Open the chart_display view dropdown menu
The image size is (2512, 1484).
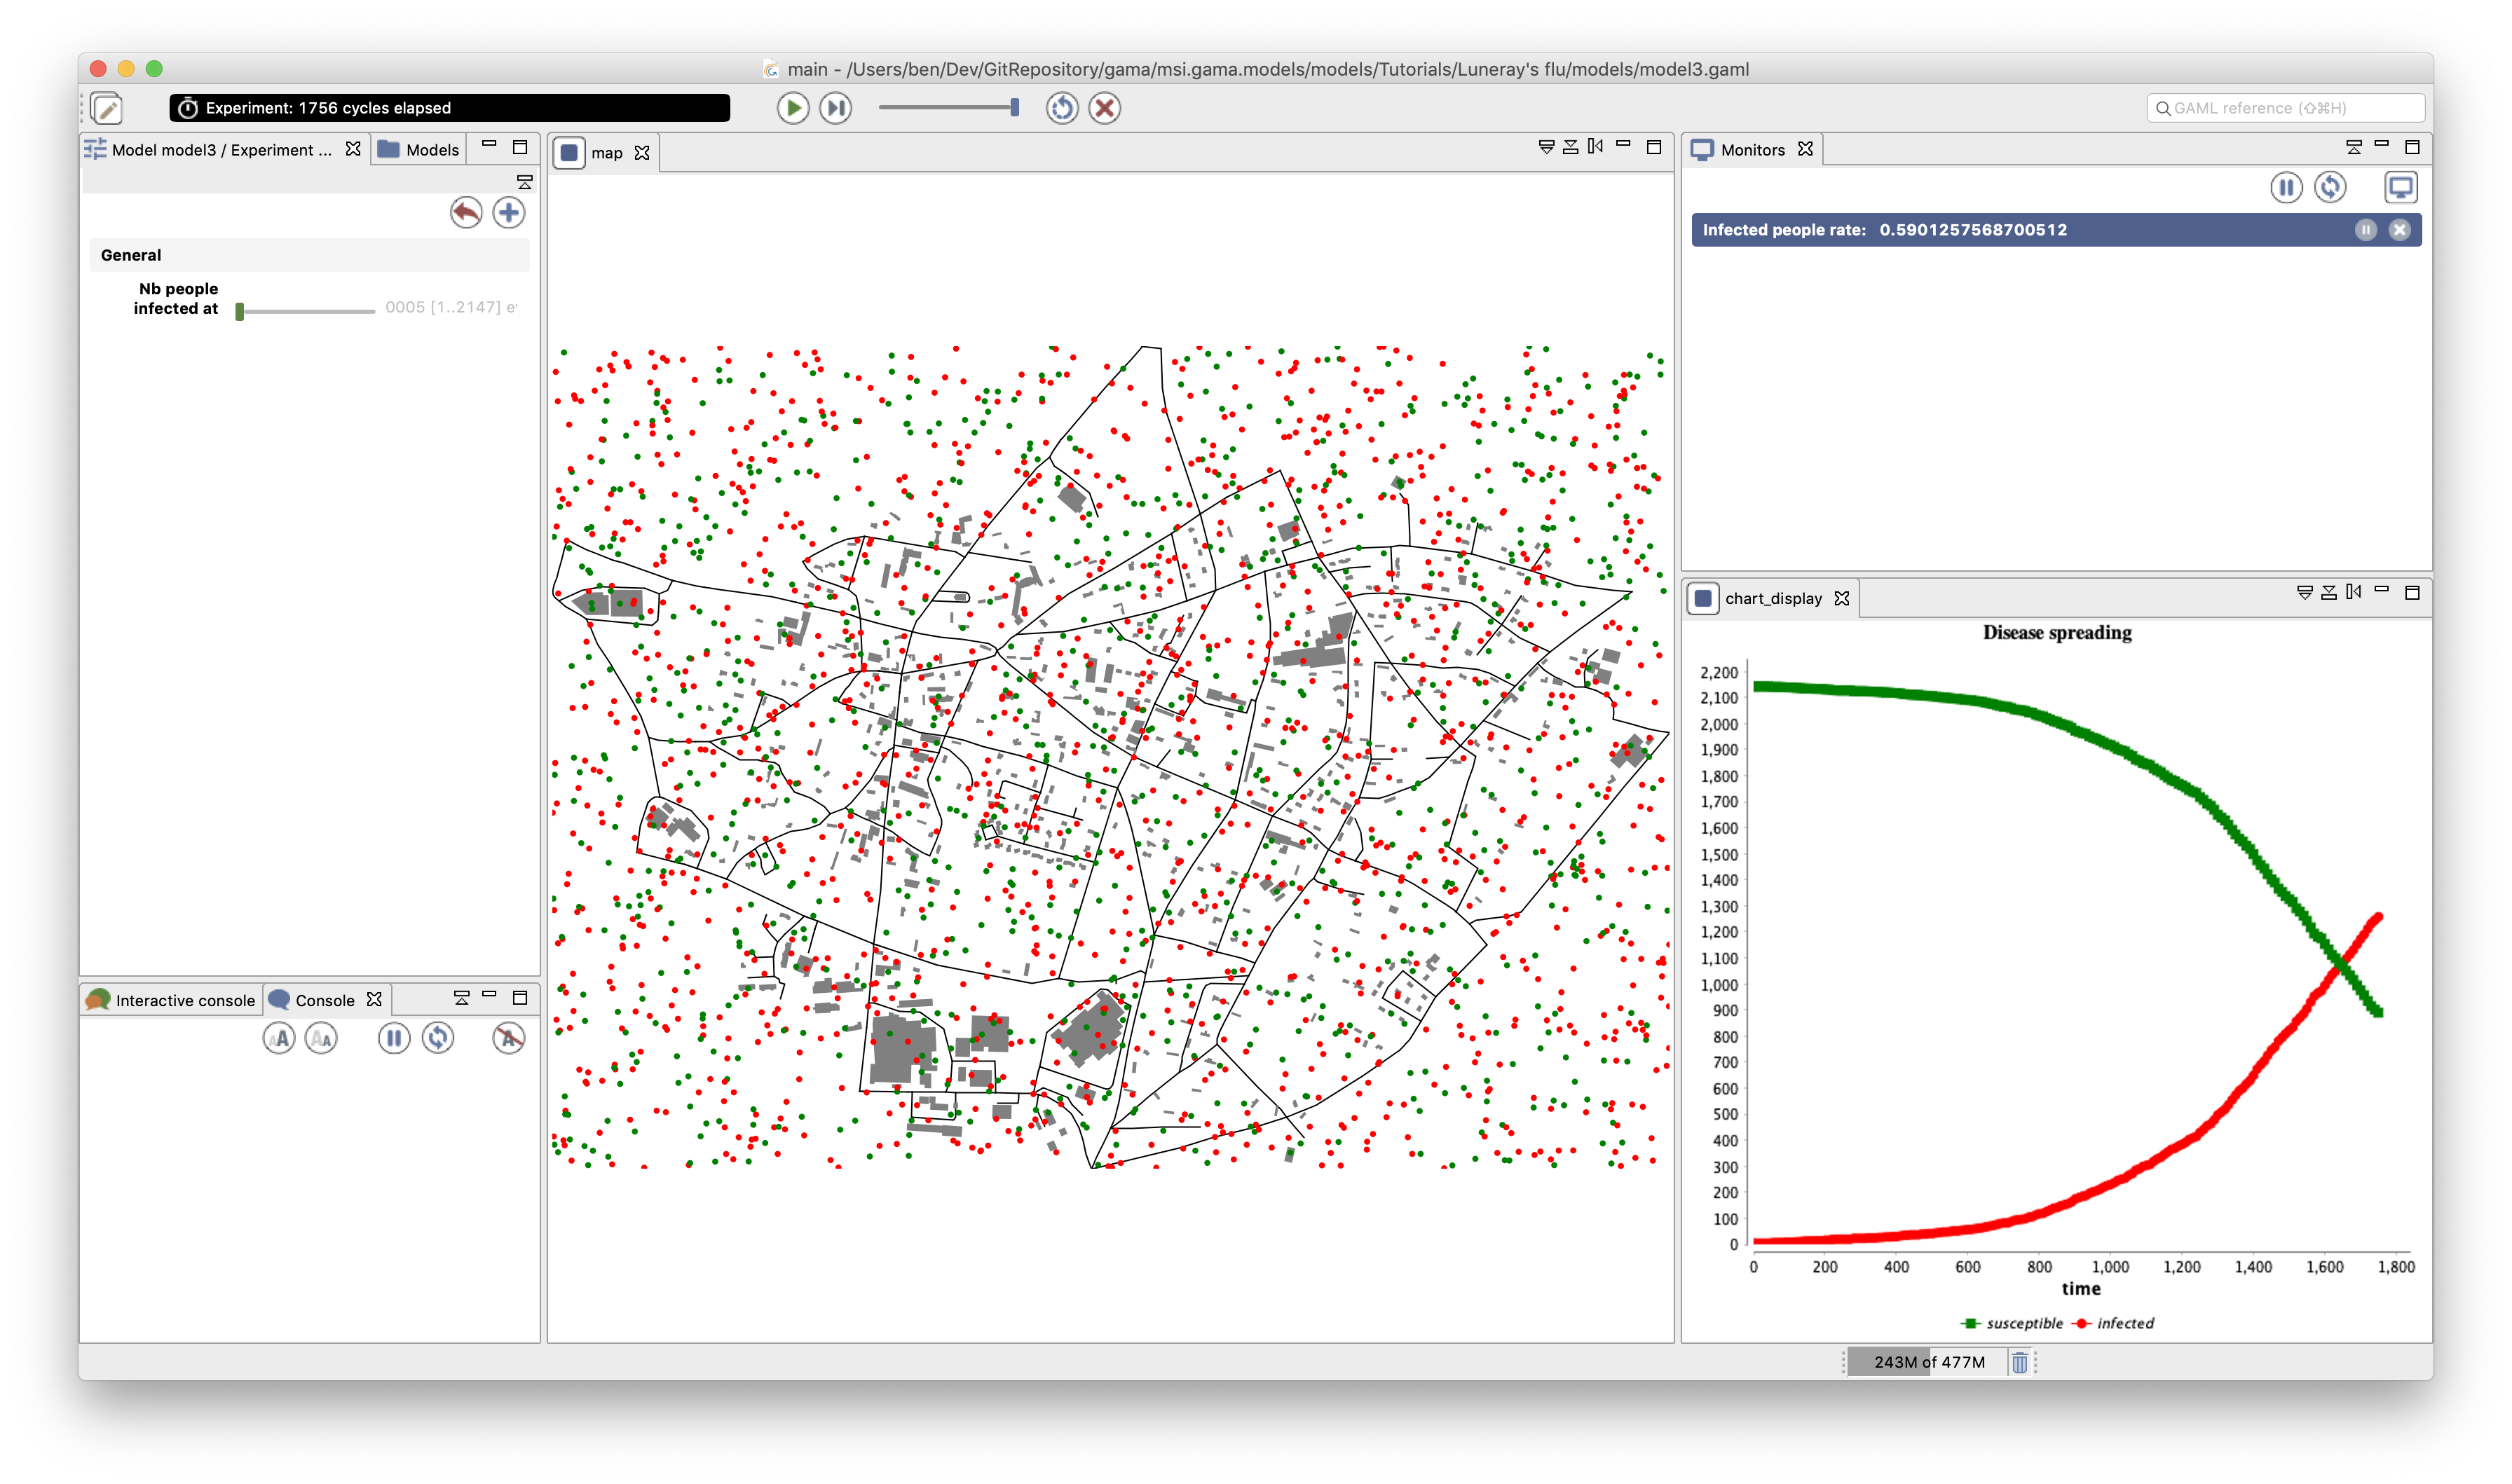click(x=2305, y=592)
